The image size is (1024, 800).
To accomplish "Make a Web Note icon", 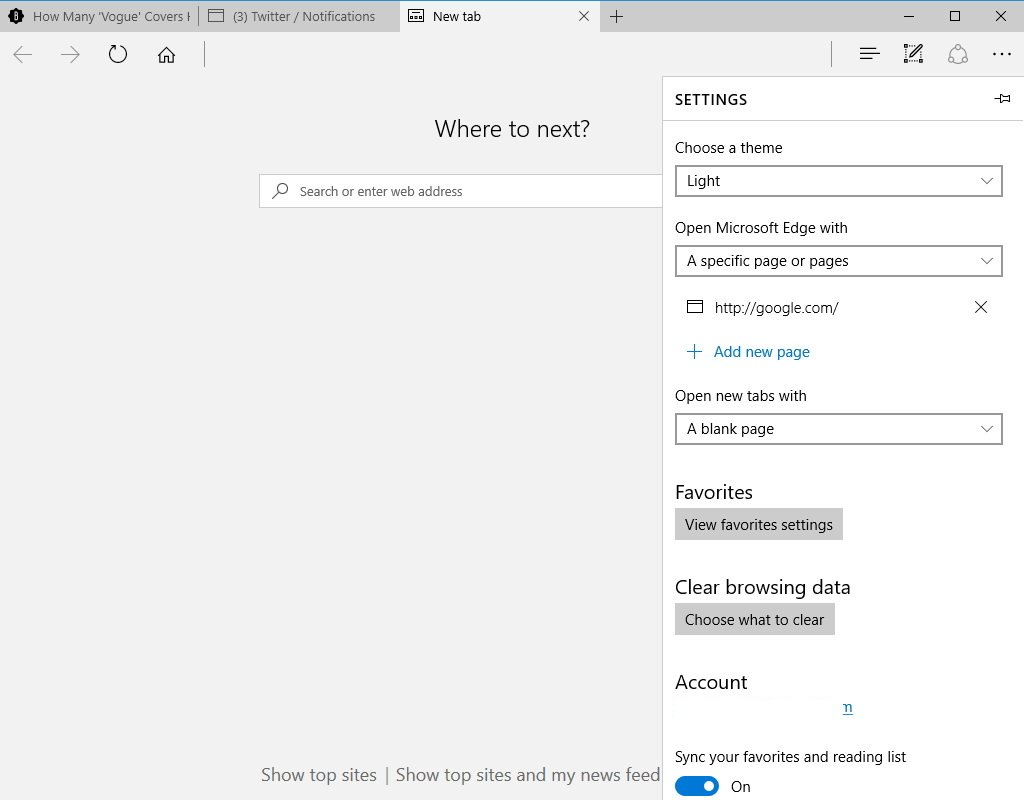I will (913, 54).
